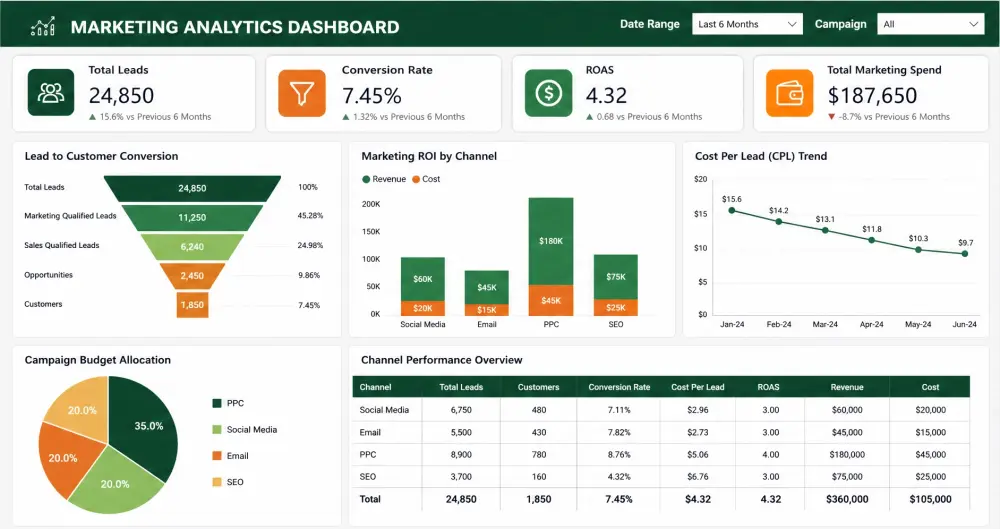Click the $187,650 spend value
The width and height of the screenshot is (1000, 529).
(x=872, y=96)
